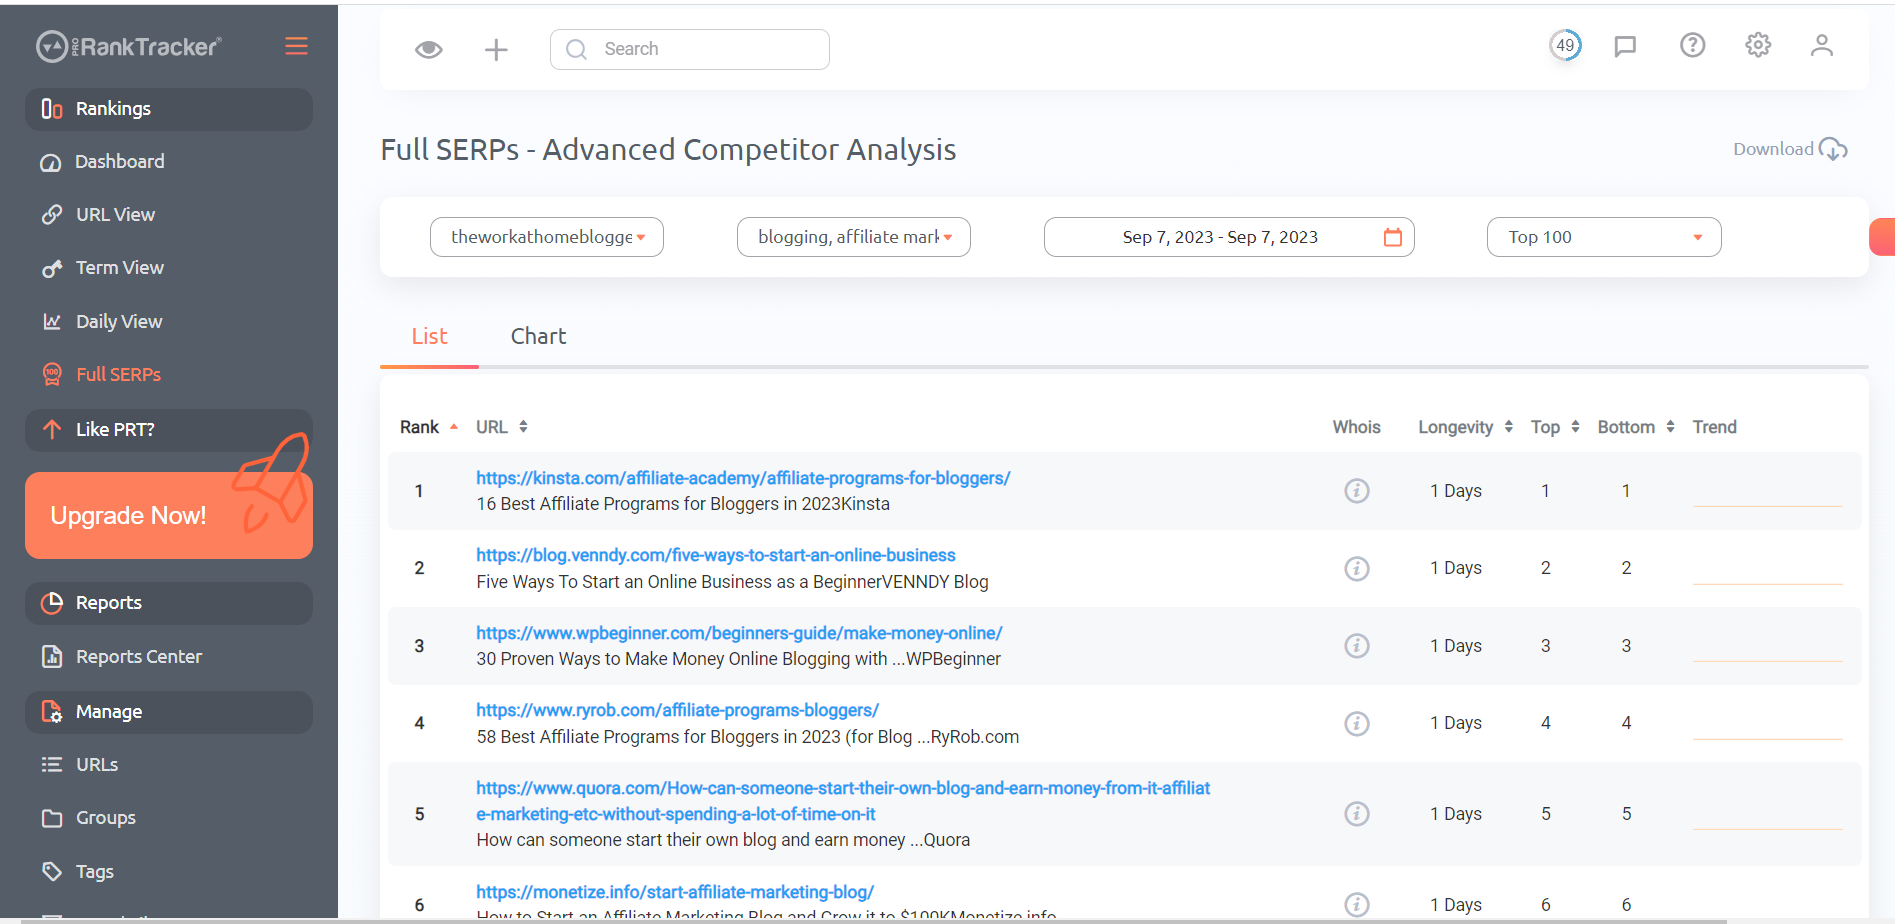The width and height of the screenshot is (1895, 924).
Task: Open Daily View in the sidebar
Action: pos(118,322)
